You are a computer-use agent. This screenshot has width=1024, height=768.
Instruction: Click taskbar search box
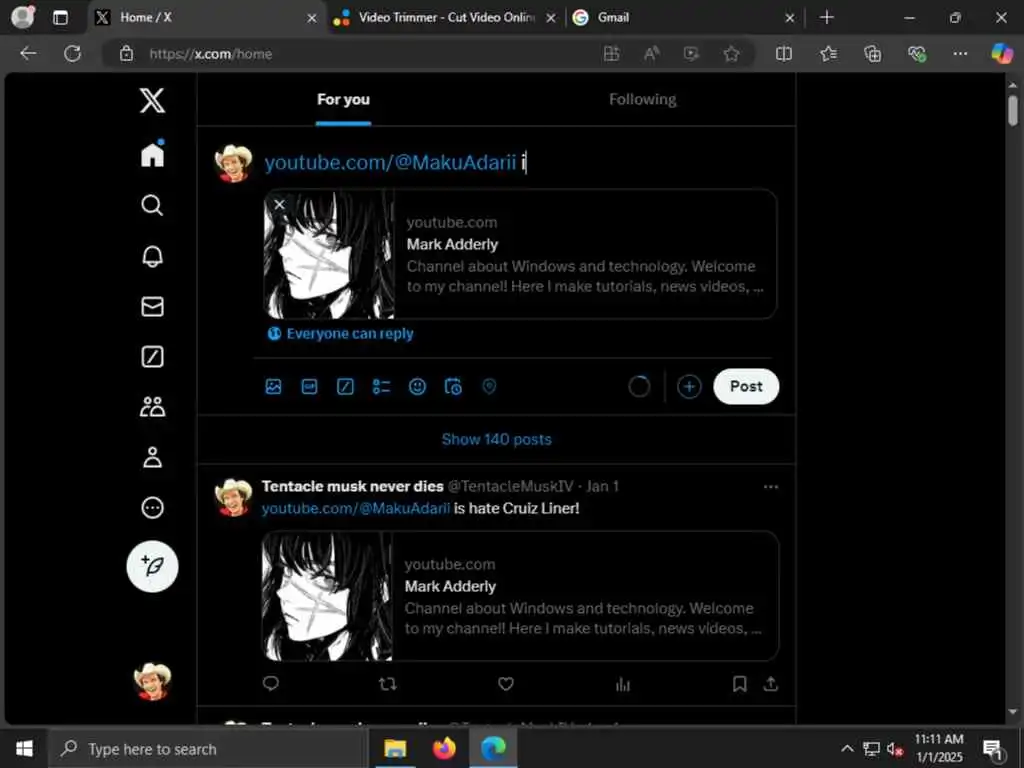click(208, 749)
